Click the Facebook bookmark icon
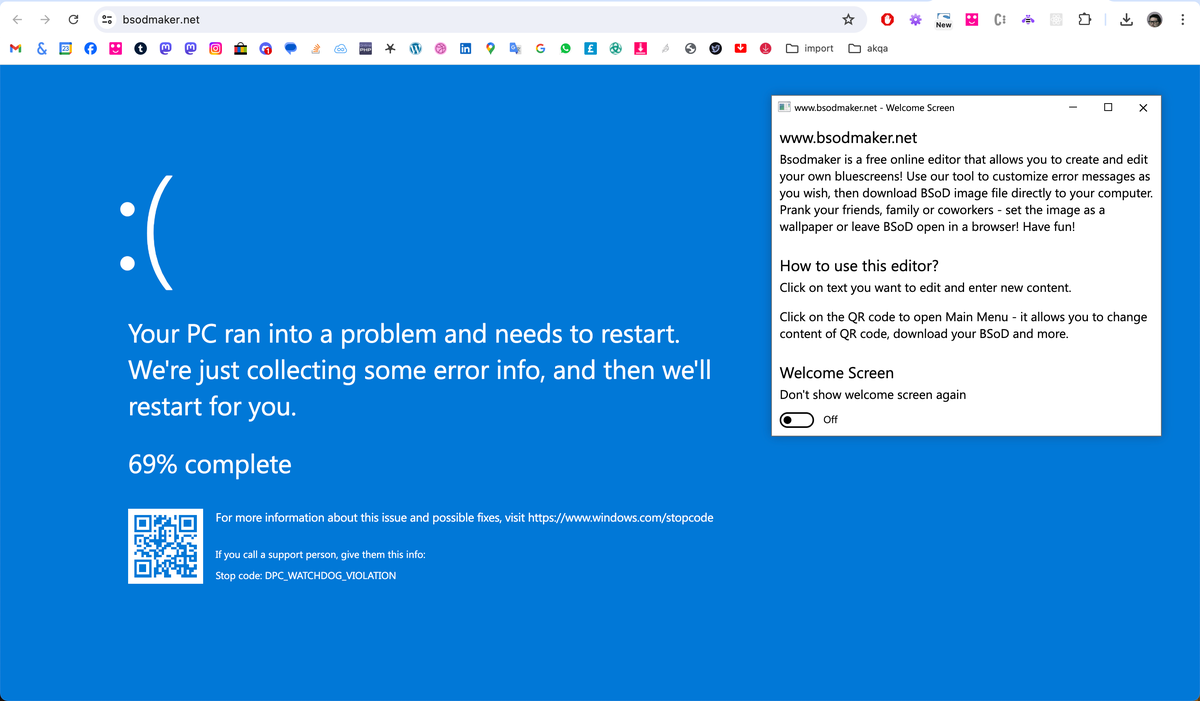 click(x=91, y=48)
